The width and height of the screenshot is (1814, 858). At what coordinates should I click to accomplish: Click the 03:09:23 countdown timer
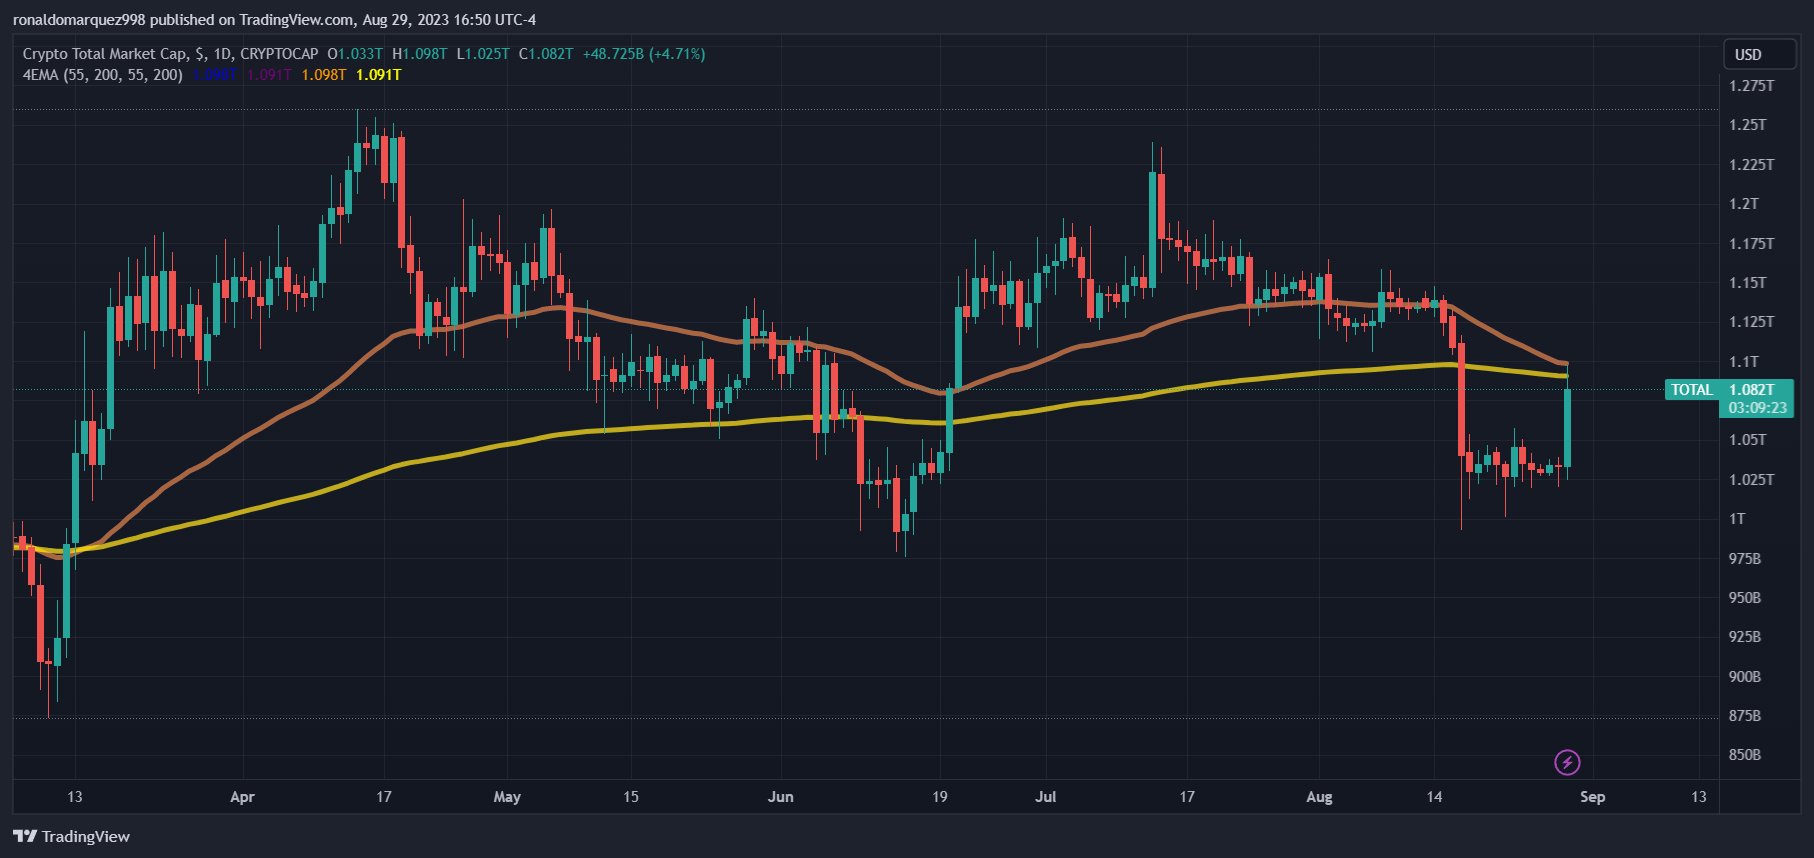point(1757,408)
